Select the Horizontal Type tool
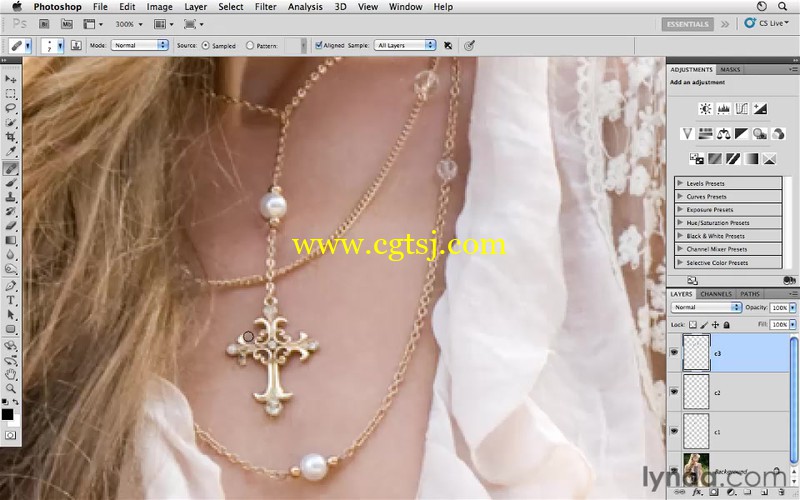Viewport: 800px width, 500px height. pyautogui.click(x=11, y=301)
